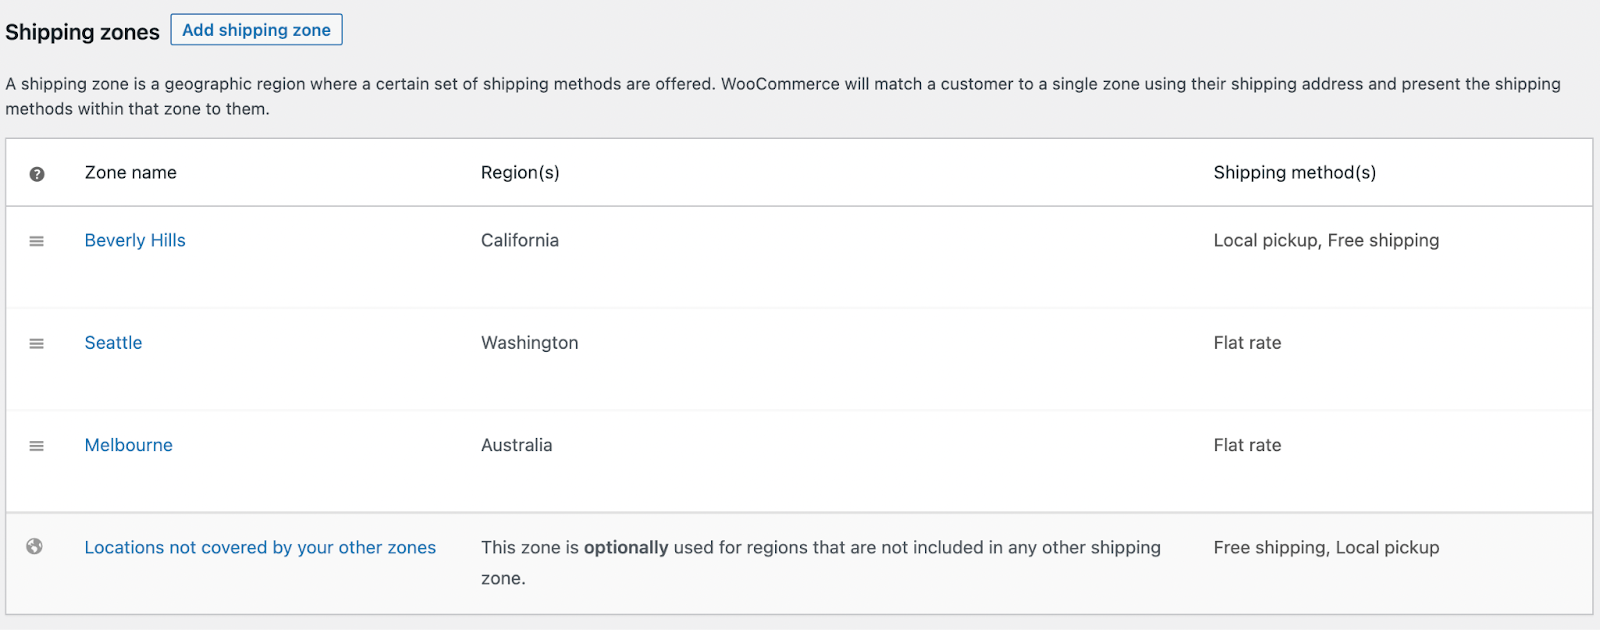Click the help question mark icon
The width and height of the screenshot is (1600, 630).
click(x=36, y=172)
